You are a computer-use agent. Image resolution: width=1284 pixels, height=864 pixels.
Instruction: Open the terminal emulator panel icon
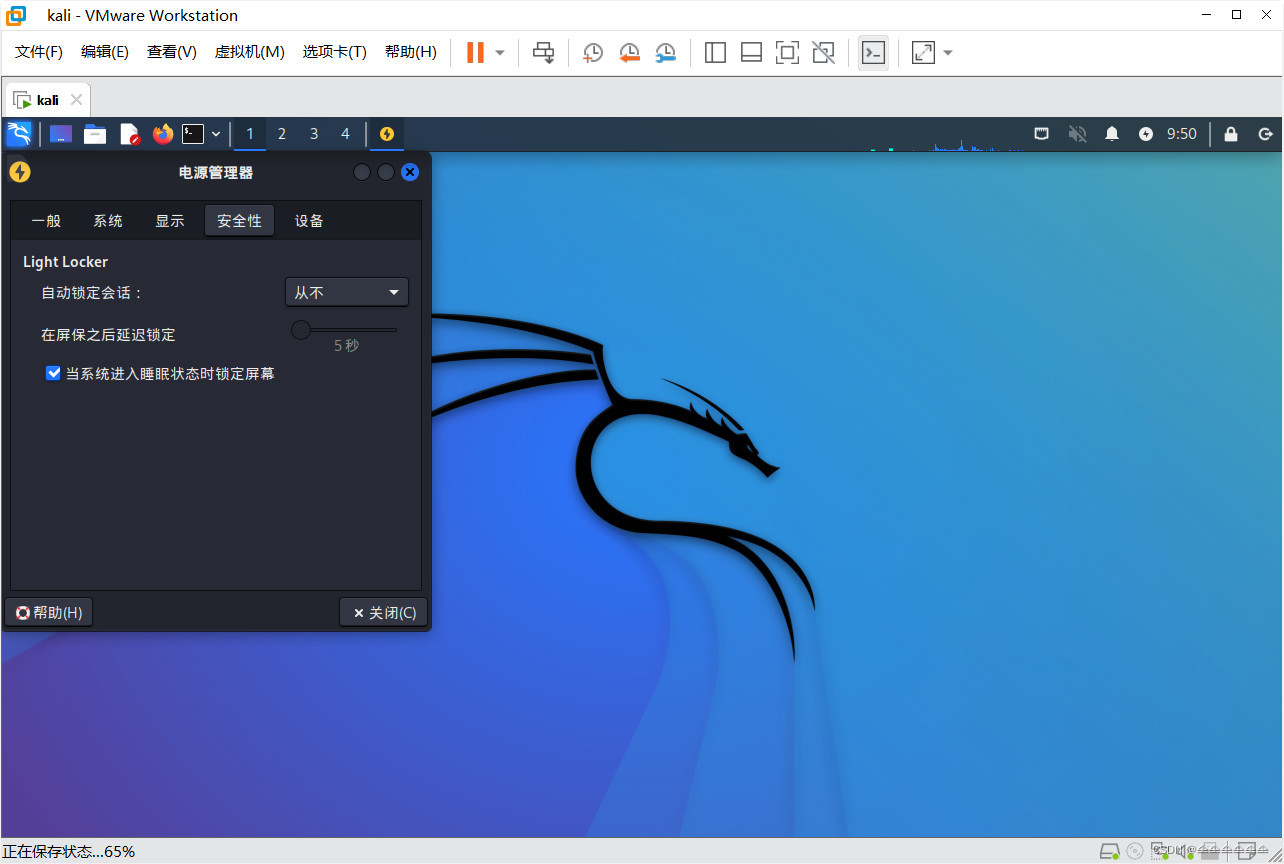[x=193, y=134]
